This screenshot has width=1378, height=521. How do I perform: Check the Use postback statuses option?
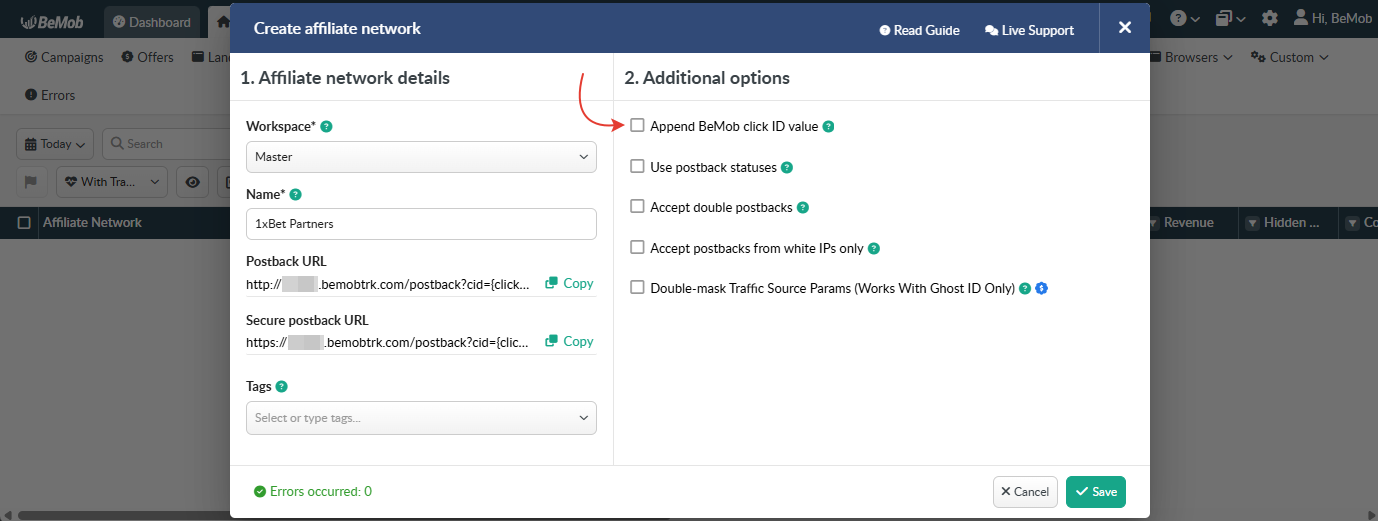637,167
